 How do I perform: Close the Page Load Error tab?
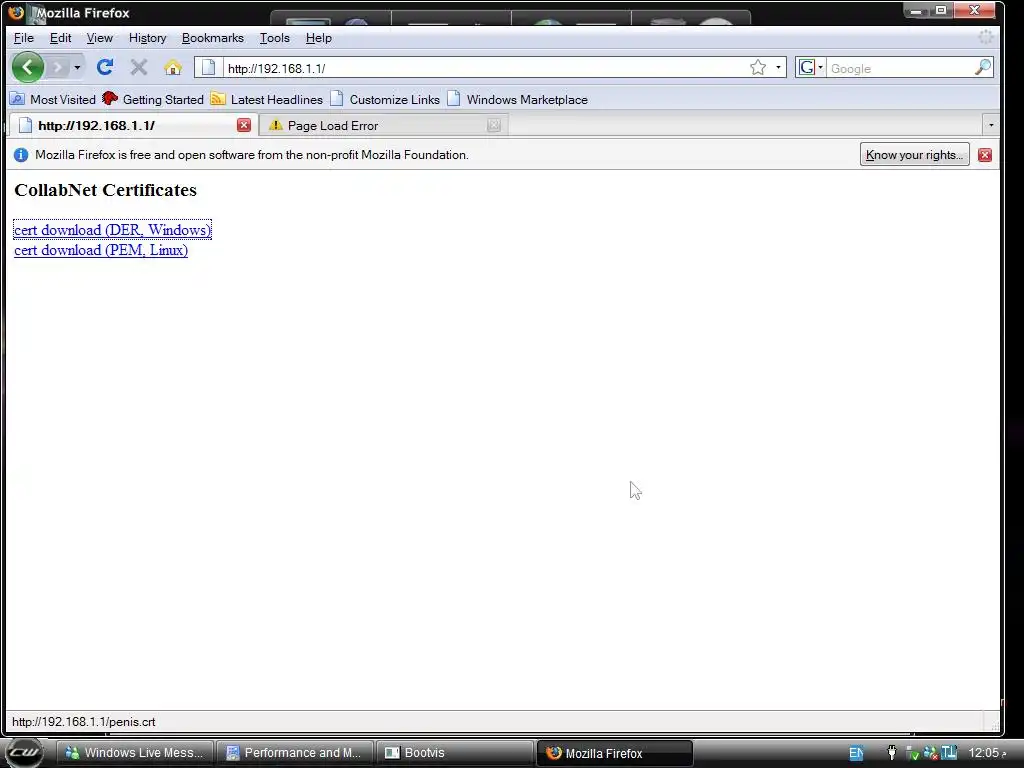[x=494, y=125]
